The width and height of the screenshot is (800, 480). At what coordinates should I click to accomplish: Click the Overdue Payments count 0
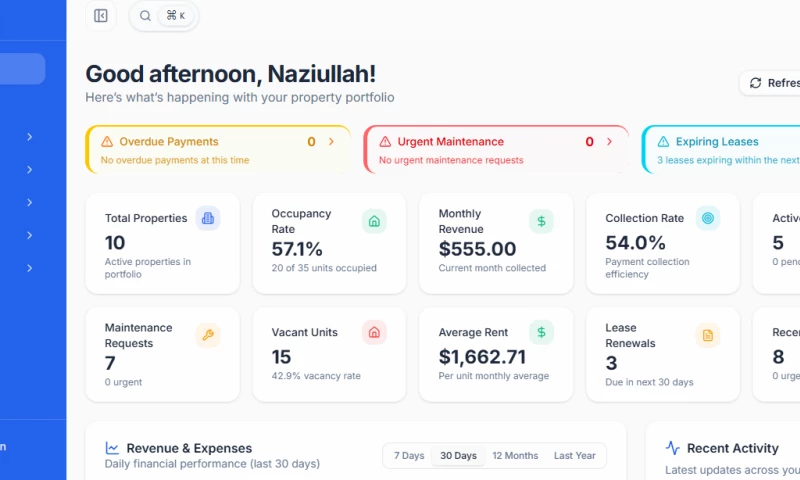pyautogui.click(x=311, y=142)
